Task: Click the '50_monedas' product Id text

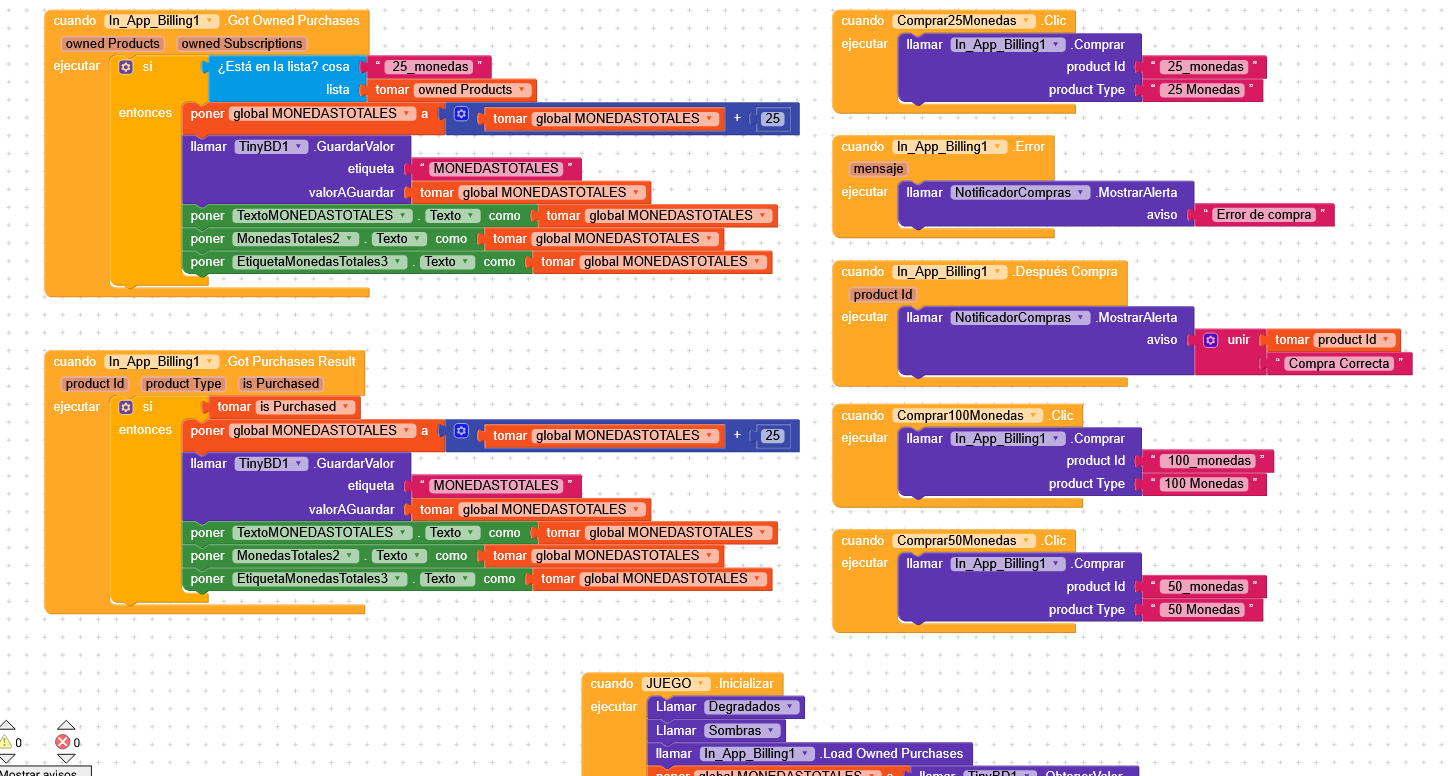Action: click(1206, 587)
